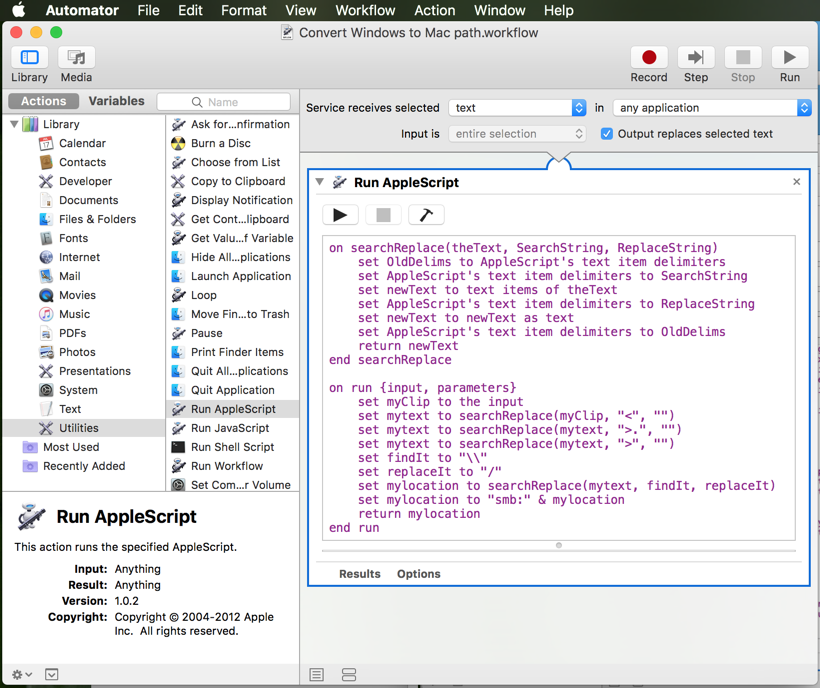Remove the Run AppleScript action
The height and width of the screenshot is (688, 820).
click(796, 182)
